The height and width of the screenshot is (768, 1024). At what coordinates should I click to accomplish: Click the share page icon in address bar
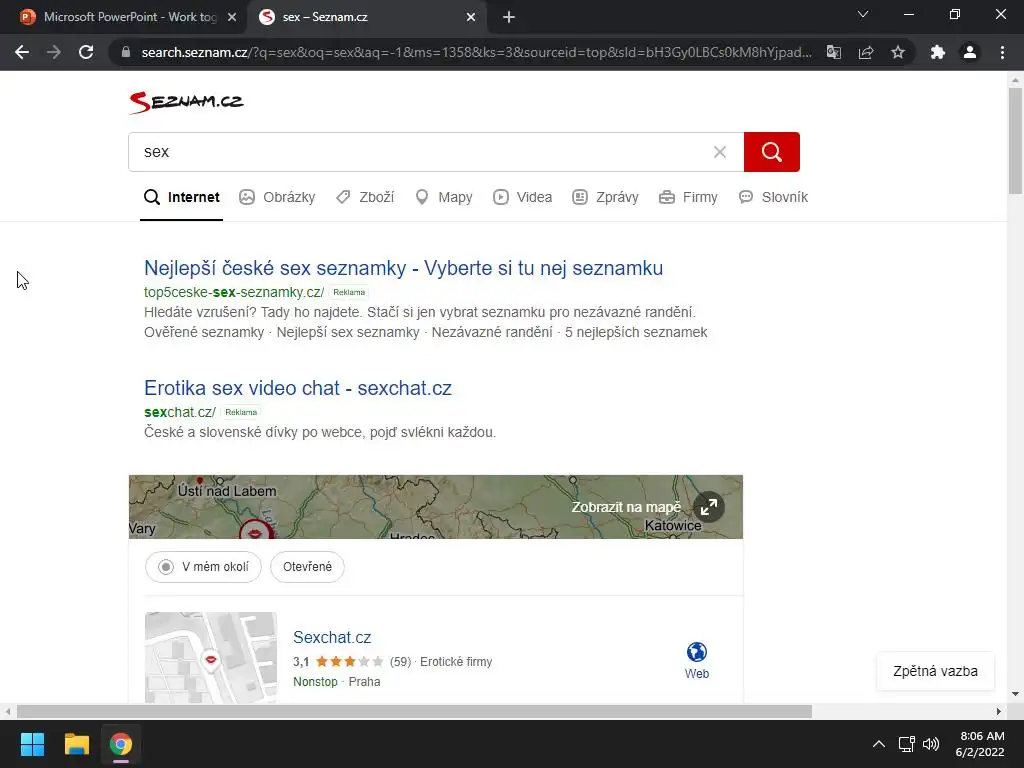[866, 52]
